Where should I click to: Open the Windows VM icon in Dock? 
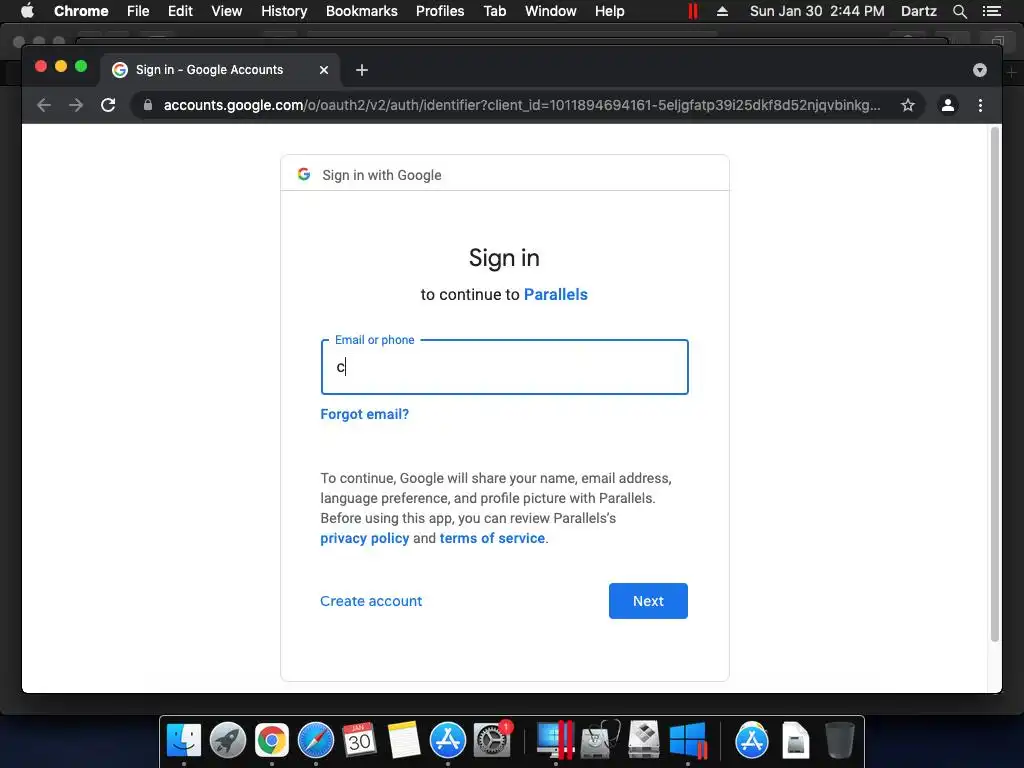[688, 741]
